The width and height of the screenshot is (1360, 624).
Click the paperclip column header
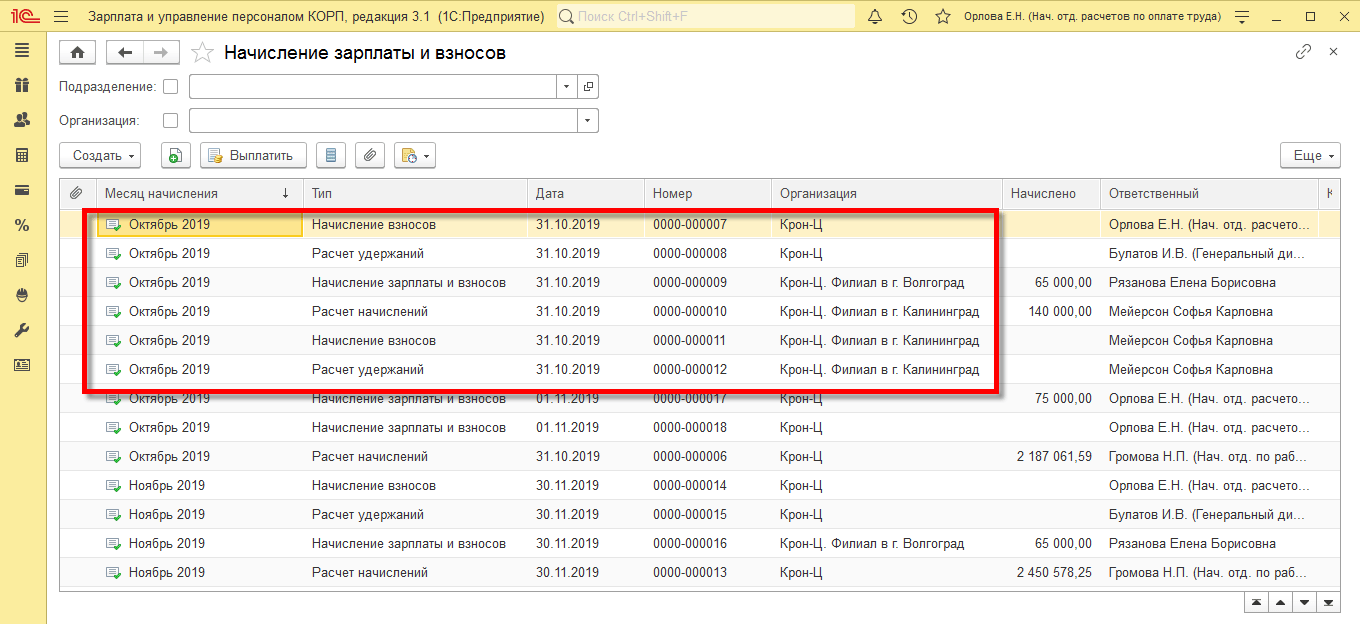76,194
